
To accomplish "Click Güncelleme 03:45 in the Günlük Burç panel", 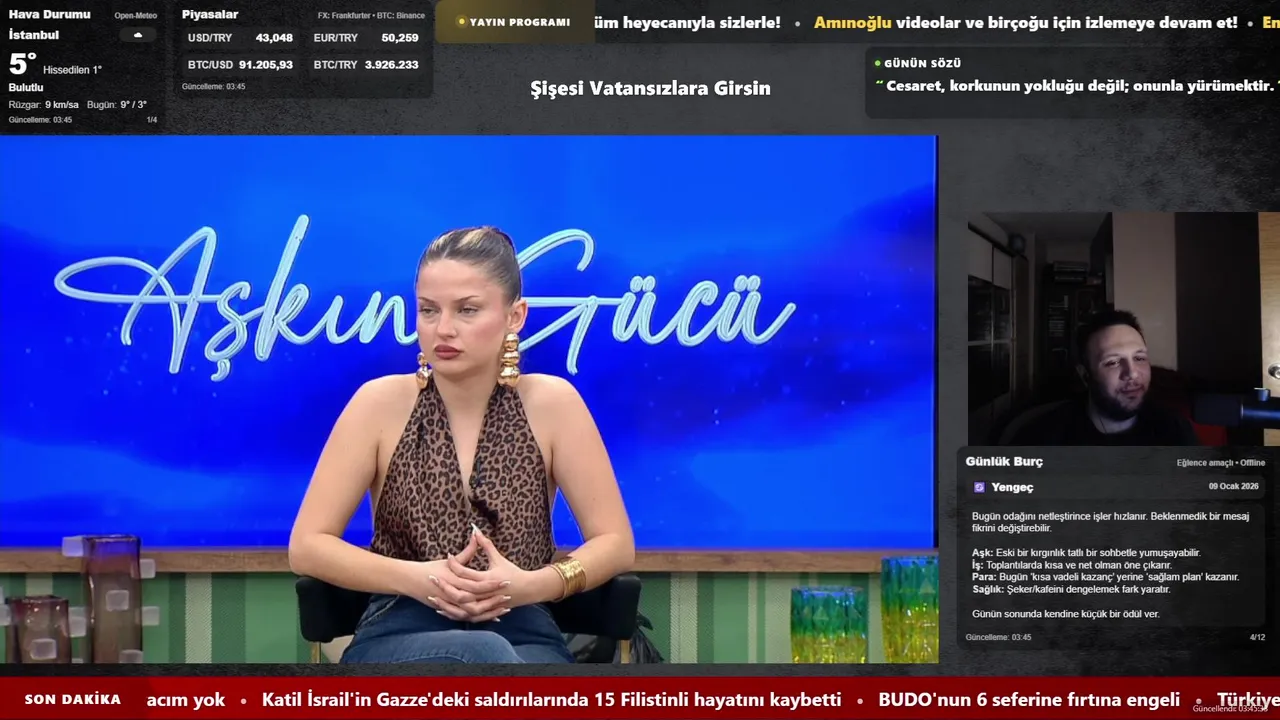I will pos(998,637).
